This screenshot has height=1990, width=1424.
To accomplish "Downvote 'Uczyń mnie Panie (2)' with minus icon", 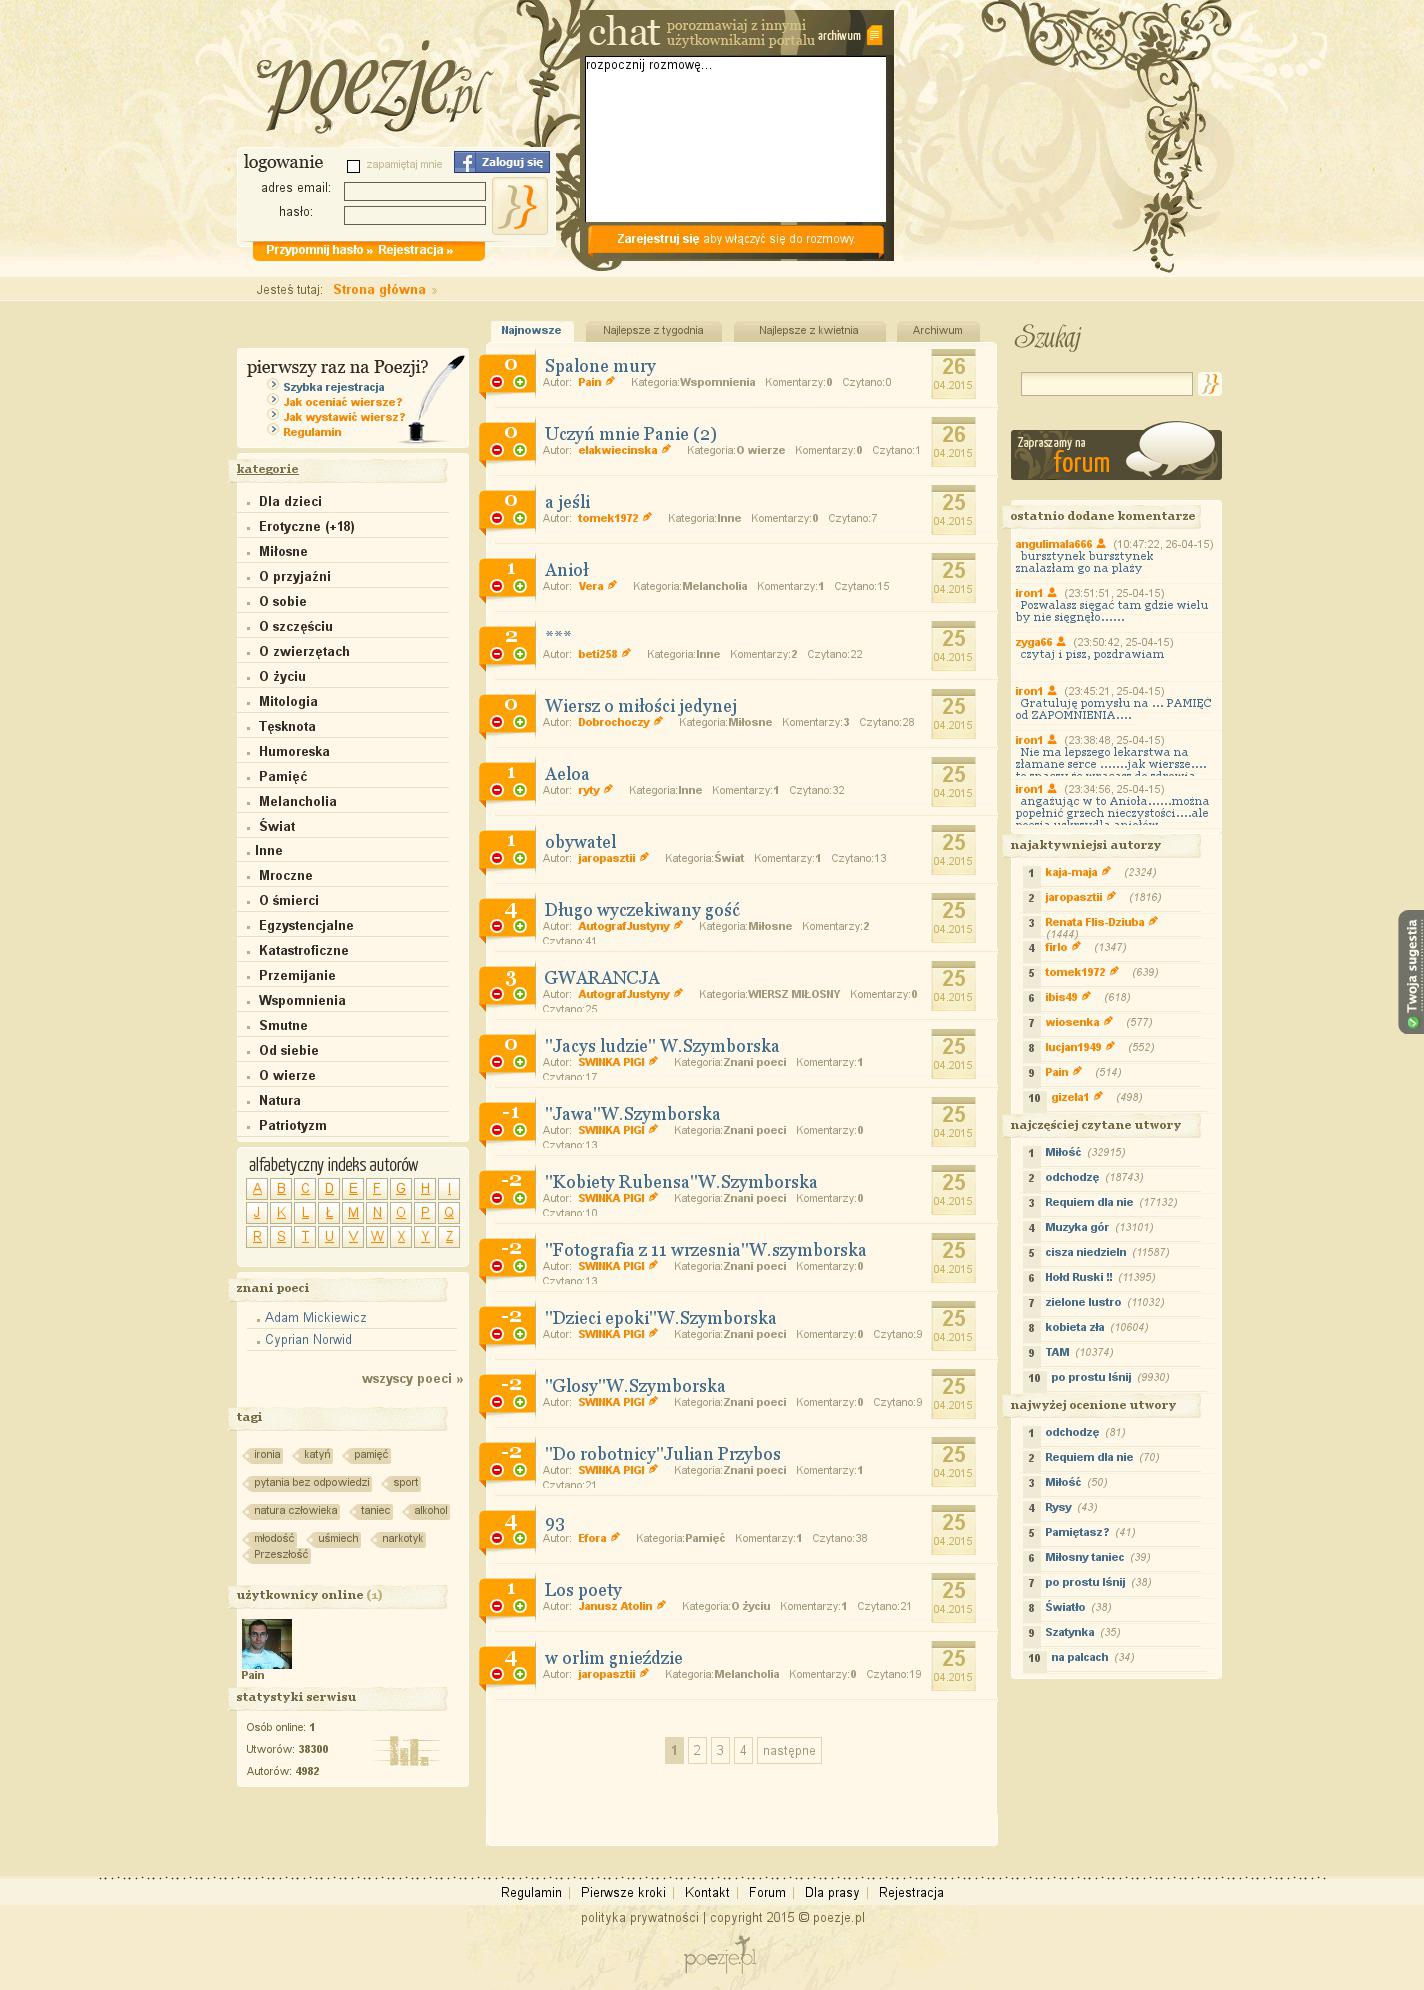I will 497,451.
